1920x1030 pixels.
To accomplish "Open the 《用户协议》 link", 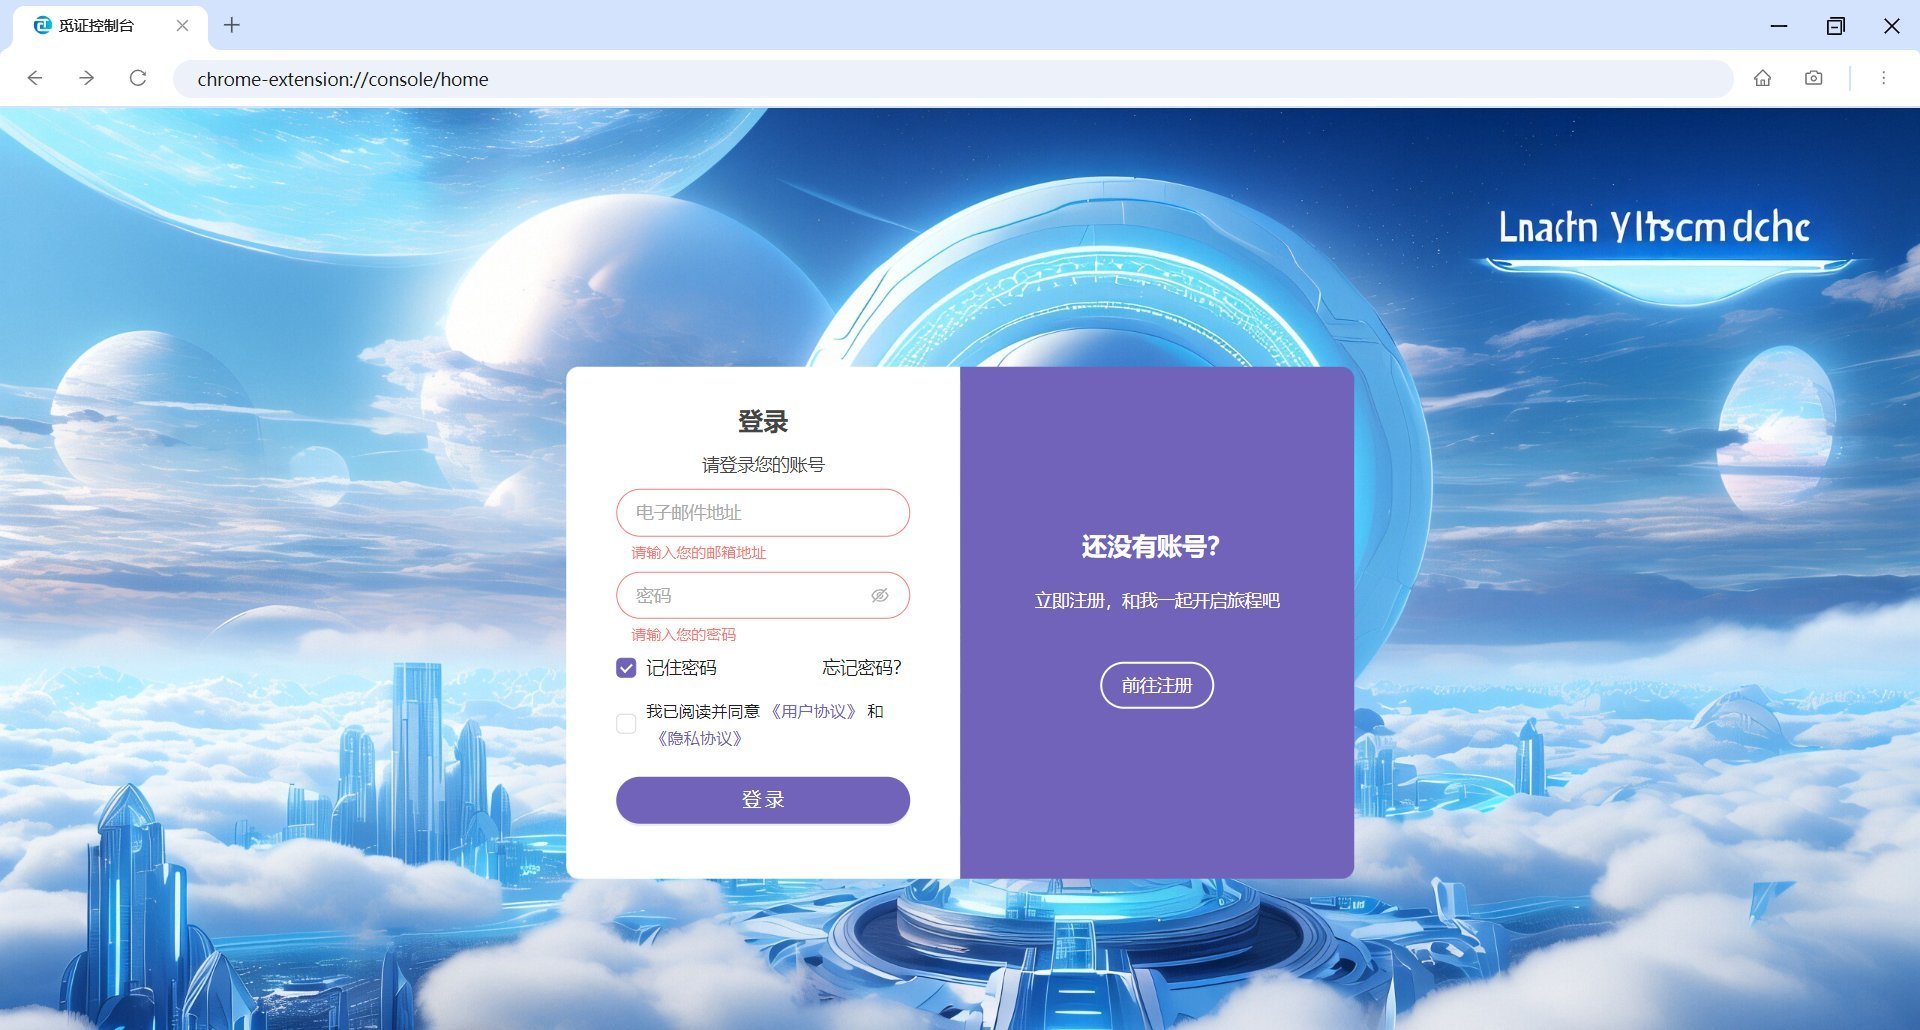I will [x=814, y=712].
